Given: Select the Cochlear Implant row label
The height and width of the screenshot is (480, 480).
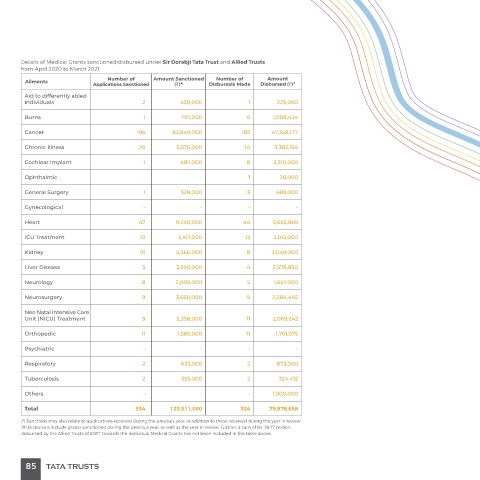Looking at the screenshot, I should [x=48, y=162].
